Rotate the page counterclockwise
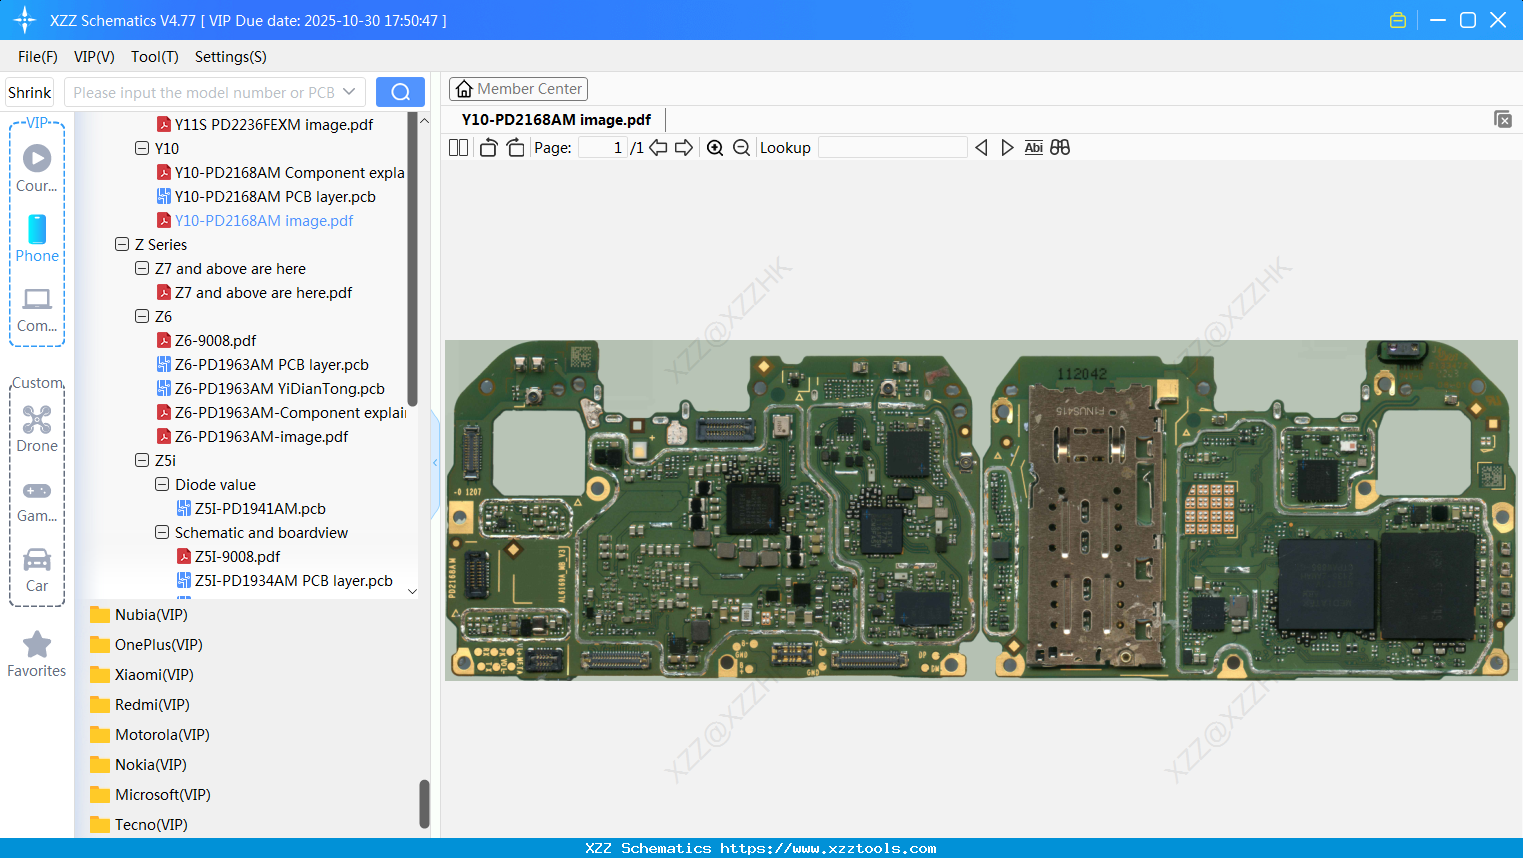1523x858 pixels. (488, 148)
